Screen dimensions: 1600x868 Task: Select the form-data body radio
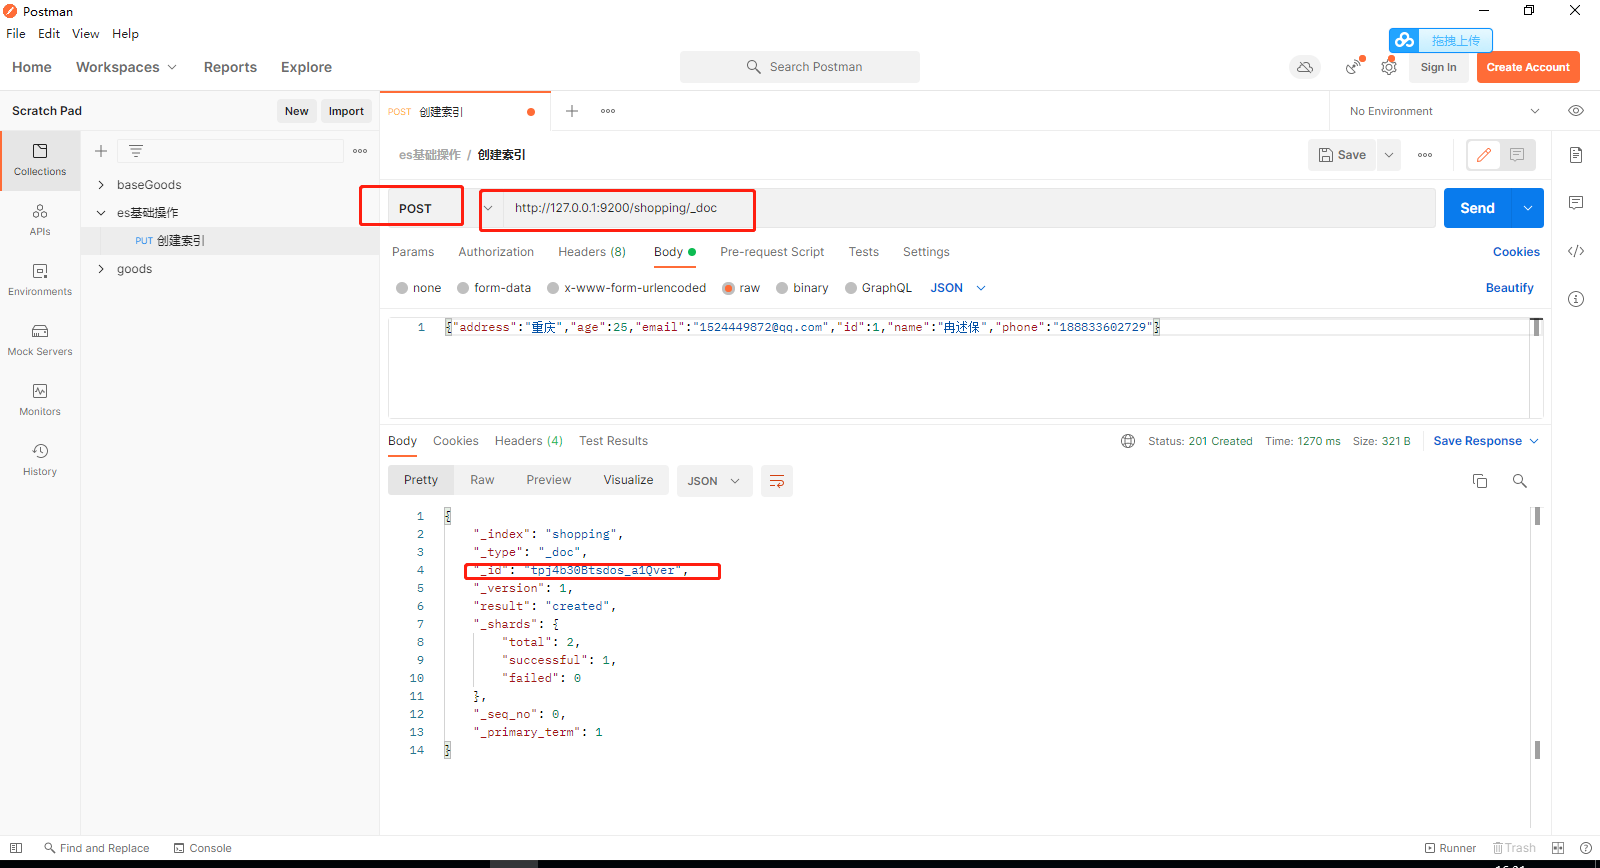click(x=463, y=288)
